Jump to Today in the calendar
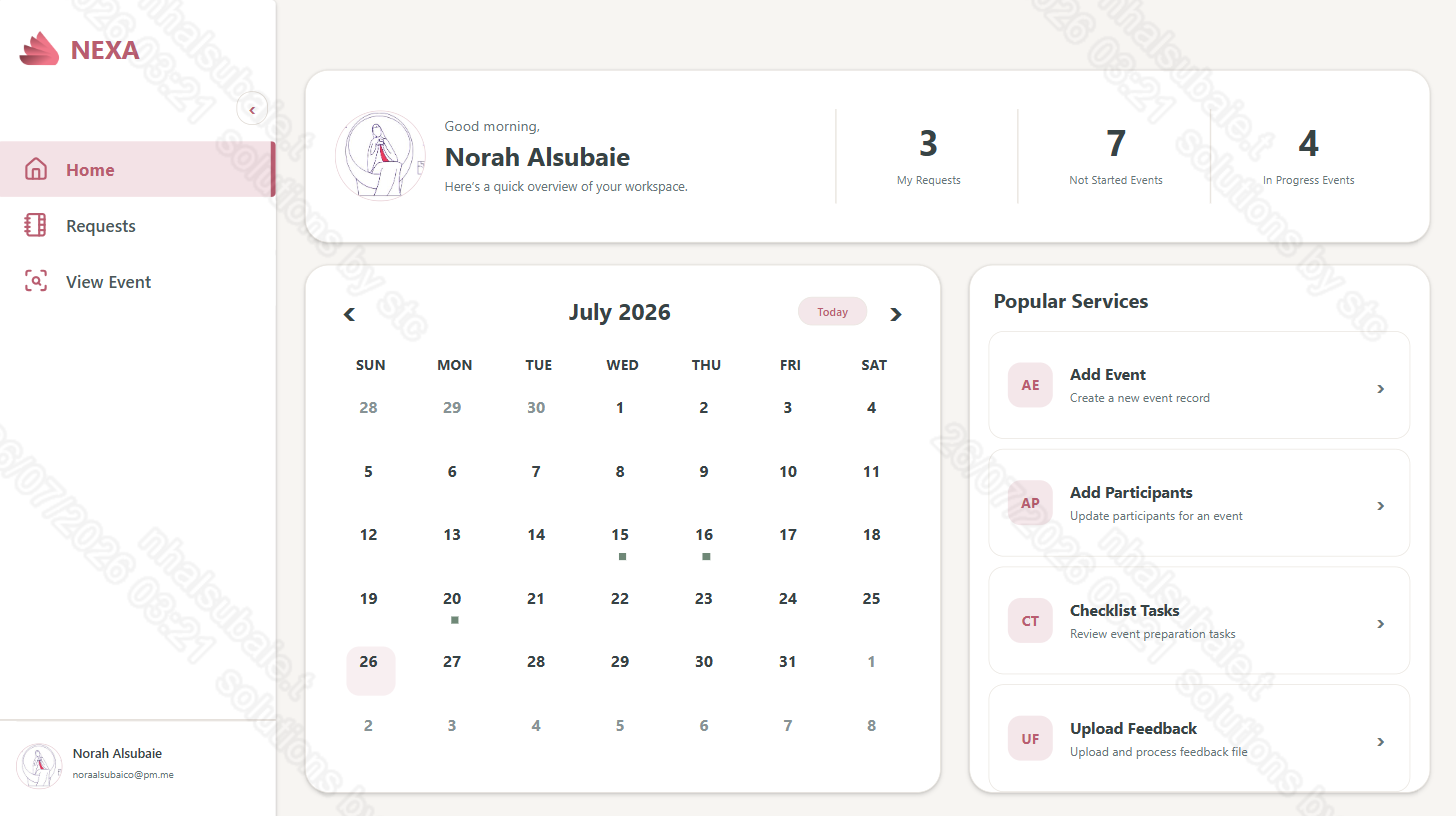1456x816 pixels. (x=832, y=312)
